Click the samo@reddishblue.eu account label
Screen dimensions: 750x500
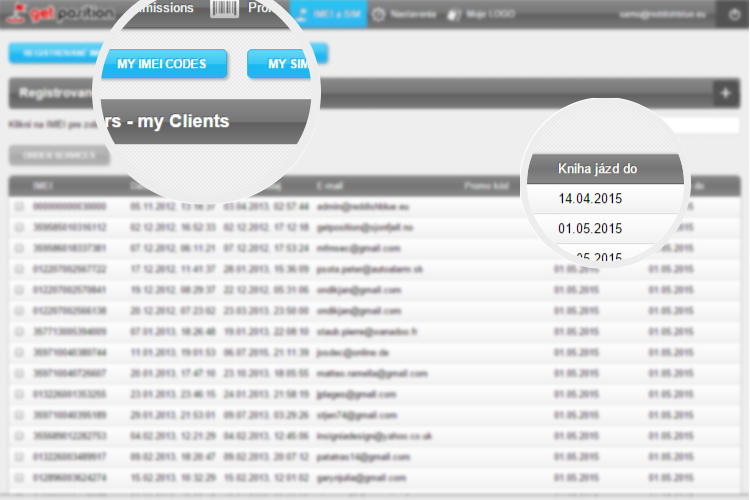662,14
